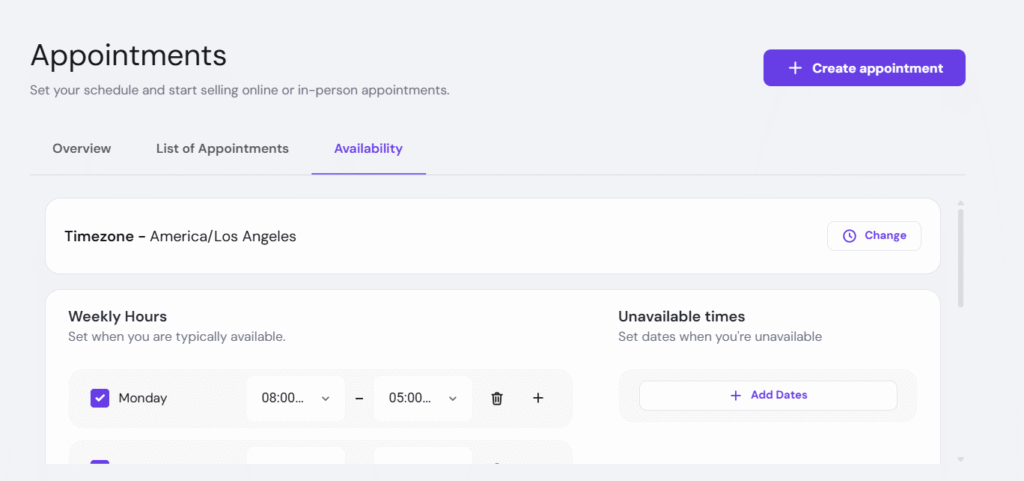The width and height of the screenshot is (1024, 481).
Task: Click the scroll up arrow of the panel
Action: click(961, 203)
